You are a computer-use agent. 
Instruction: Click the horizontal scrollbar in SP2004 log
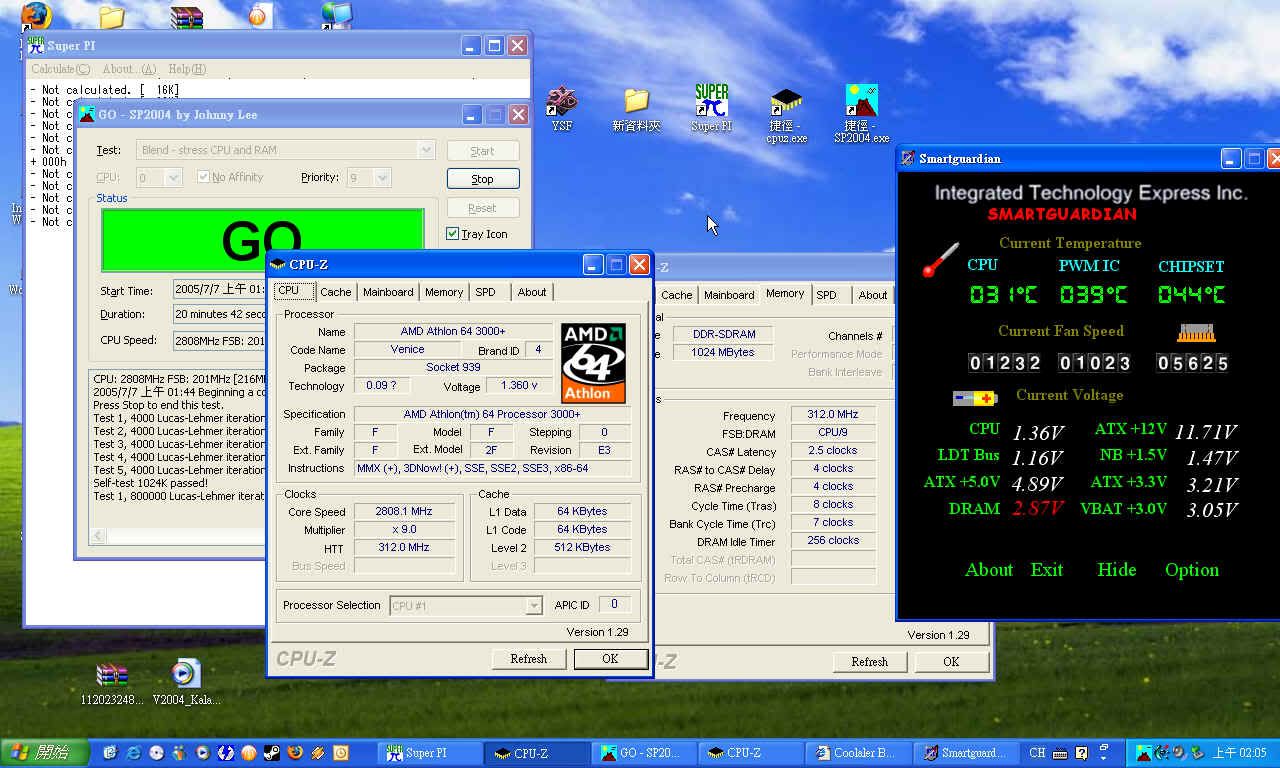(x=178, y=537)
